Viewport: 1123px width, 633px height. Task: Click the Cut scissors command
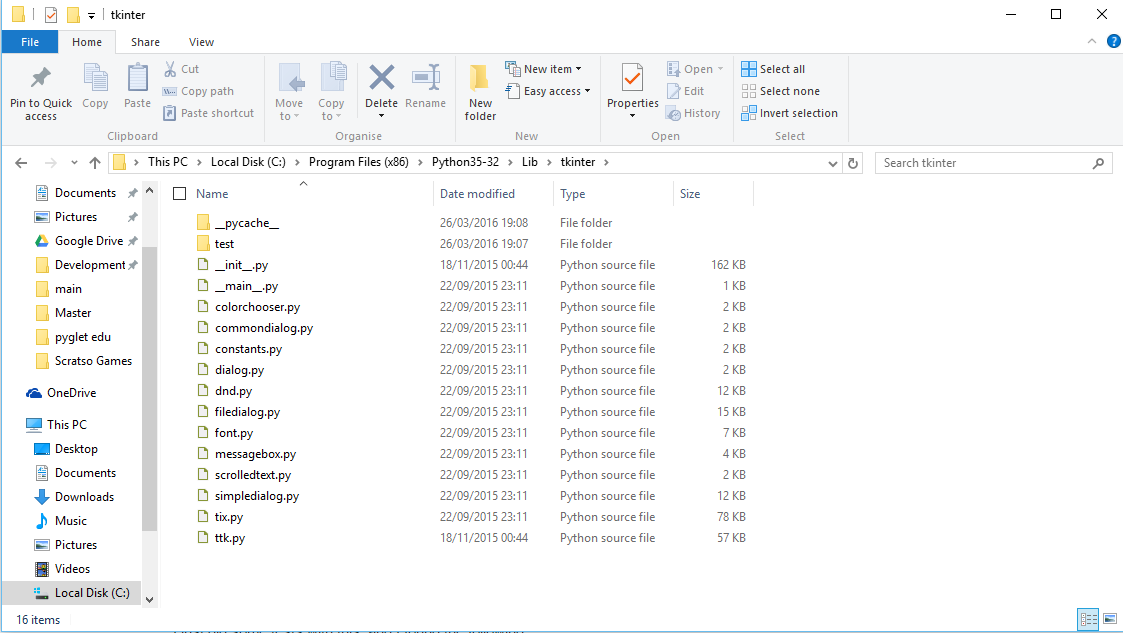pos(182,69)
